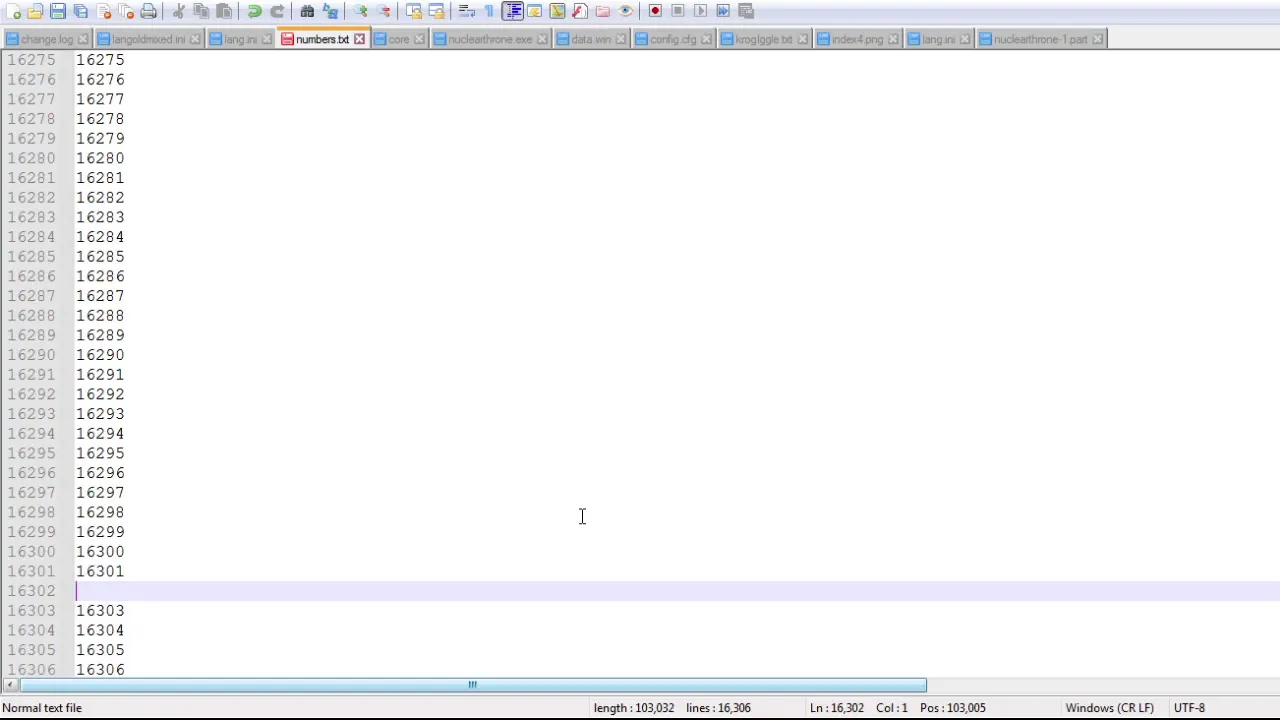Click the 'Normal text file' status label
This screenshot has height=720, width=1280.
point(42,708)
